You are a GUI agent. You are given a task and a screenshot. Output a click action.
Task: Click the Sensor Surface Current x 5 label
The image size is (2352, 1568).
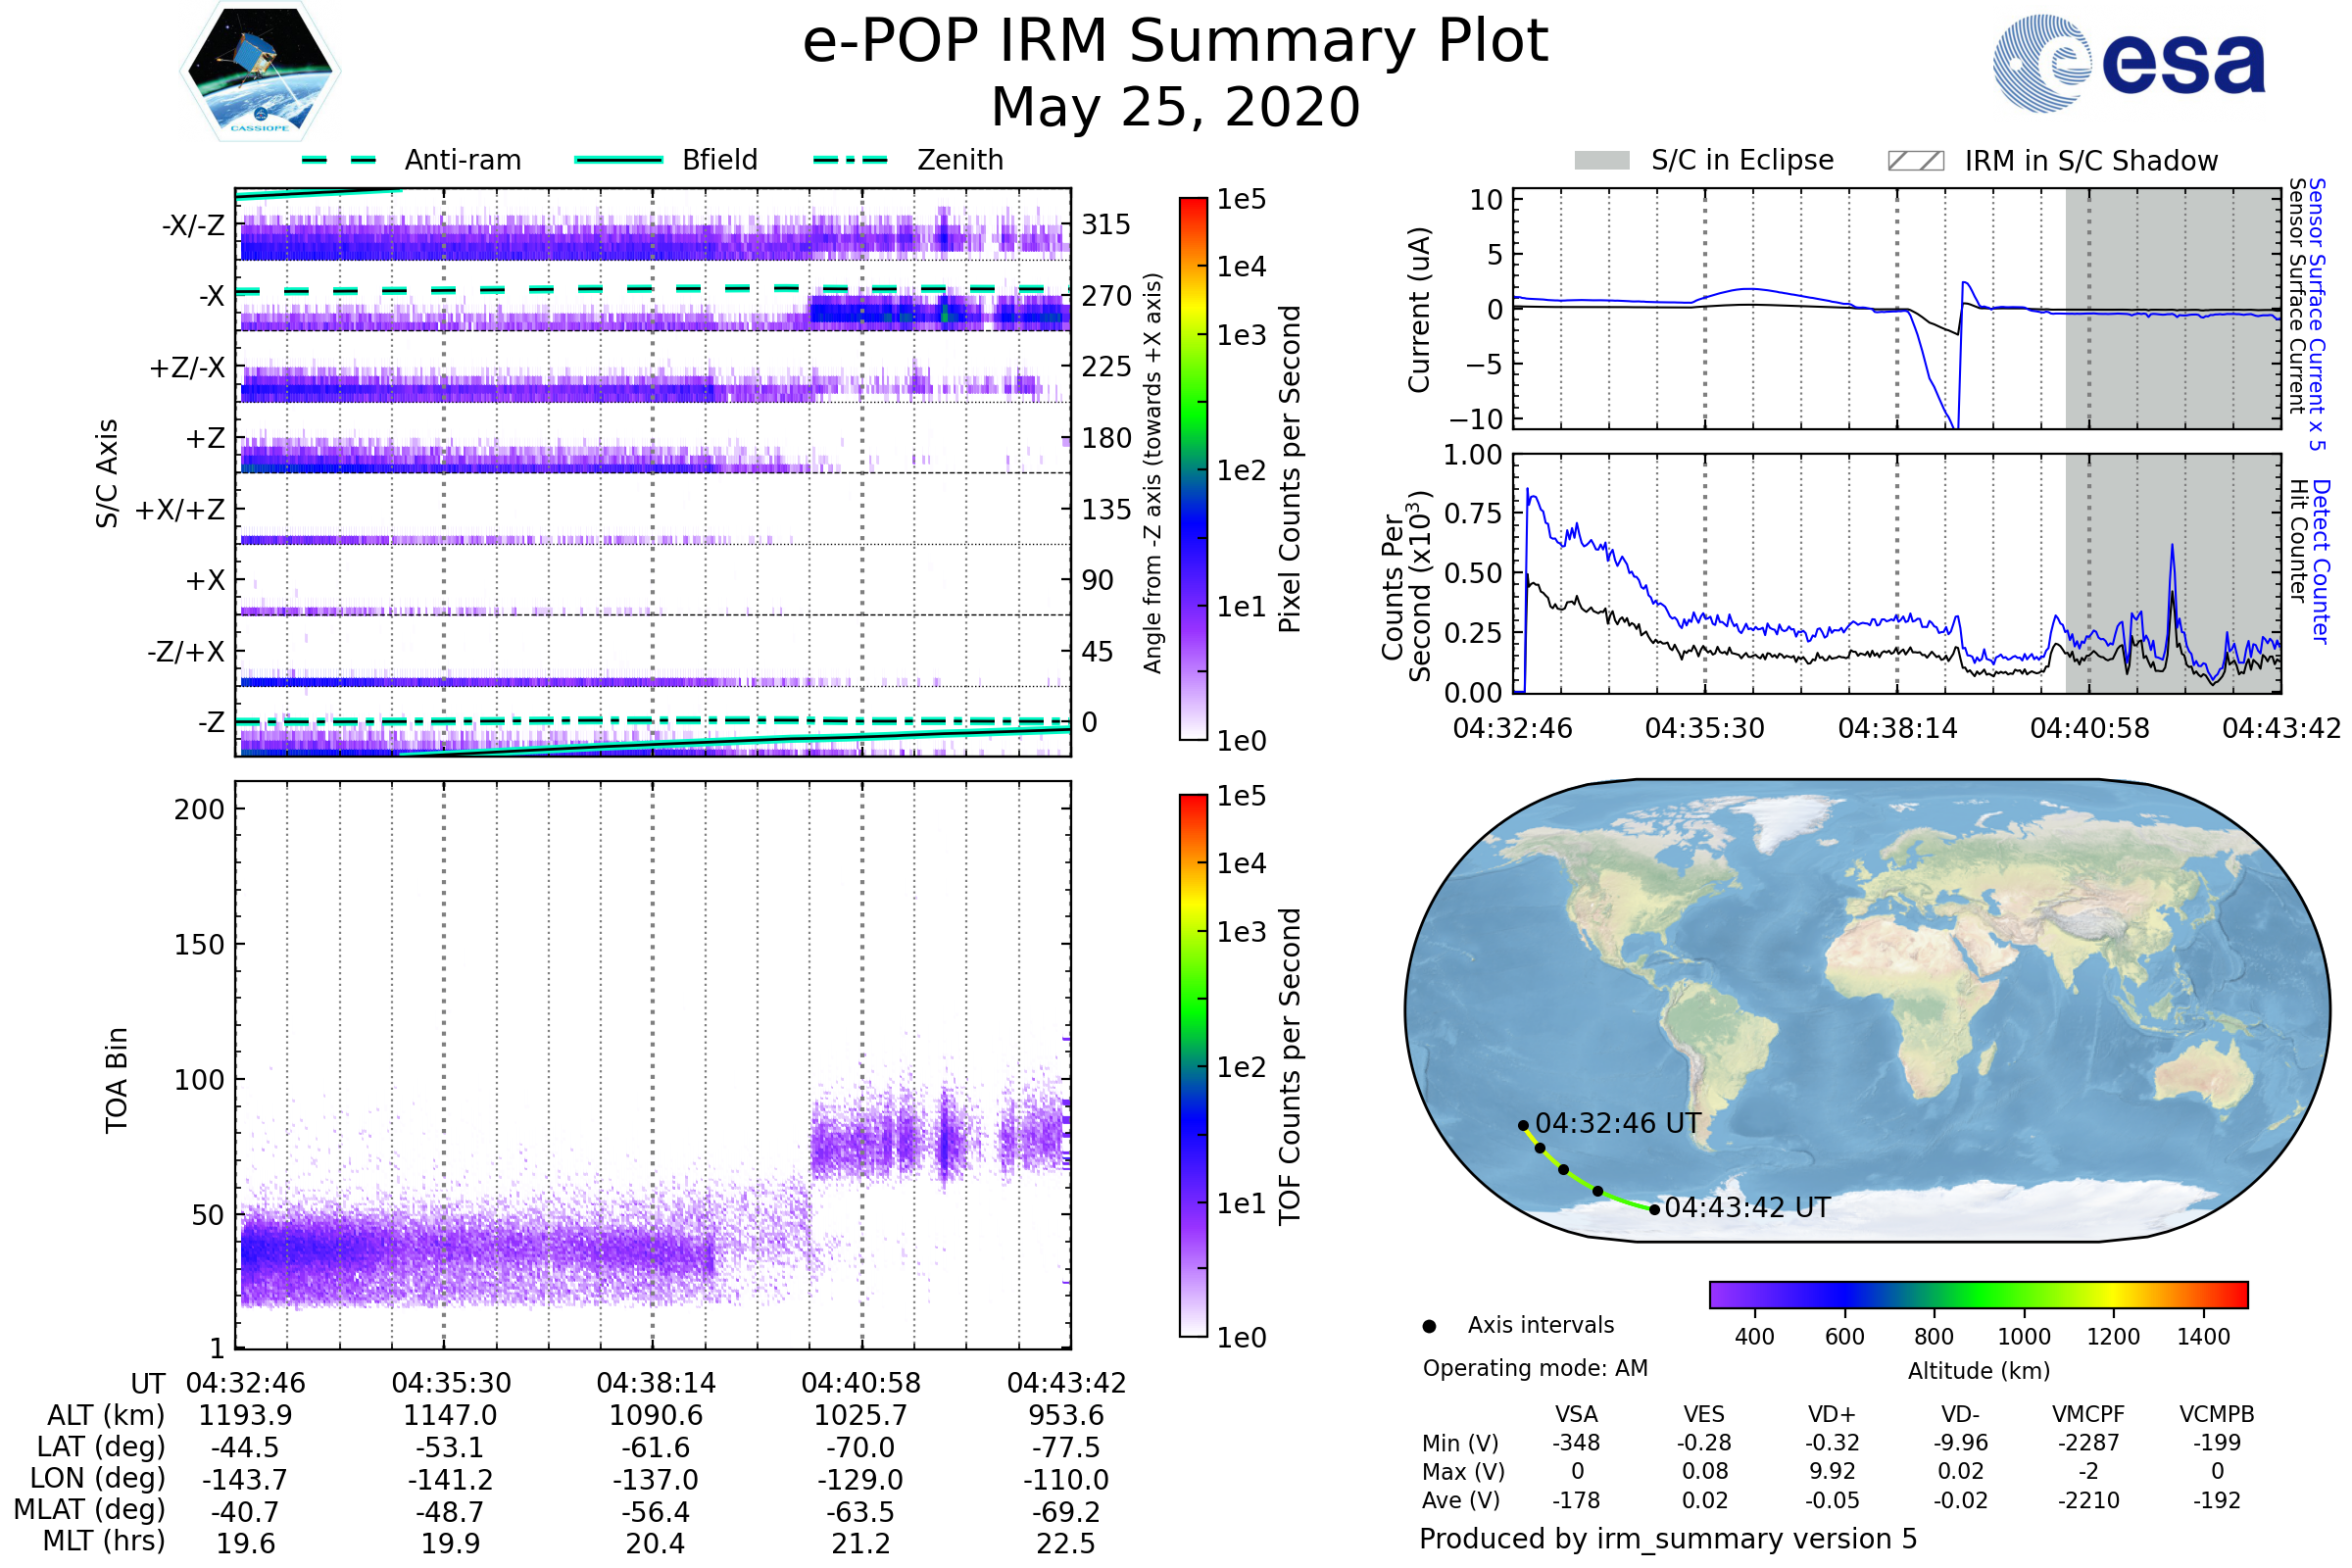(2316, 314)
